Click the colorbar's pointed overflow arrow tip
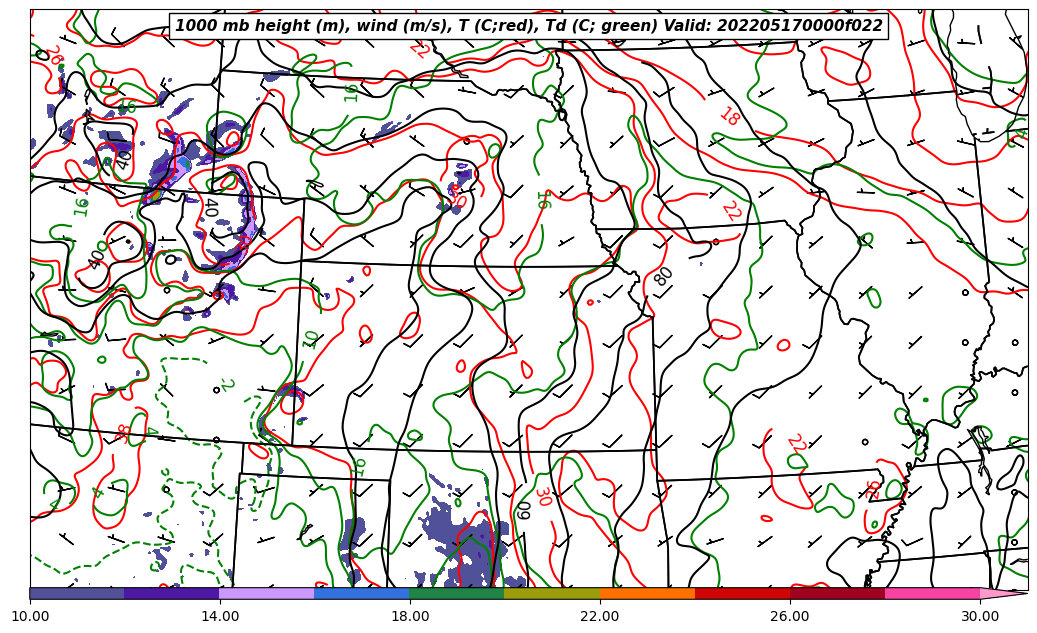 (x=1004, y=593)
